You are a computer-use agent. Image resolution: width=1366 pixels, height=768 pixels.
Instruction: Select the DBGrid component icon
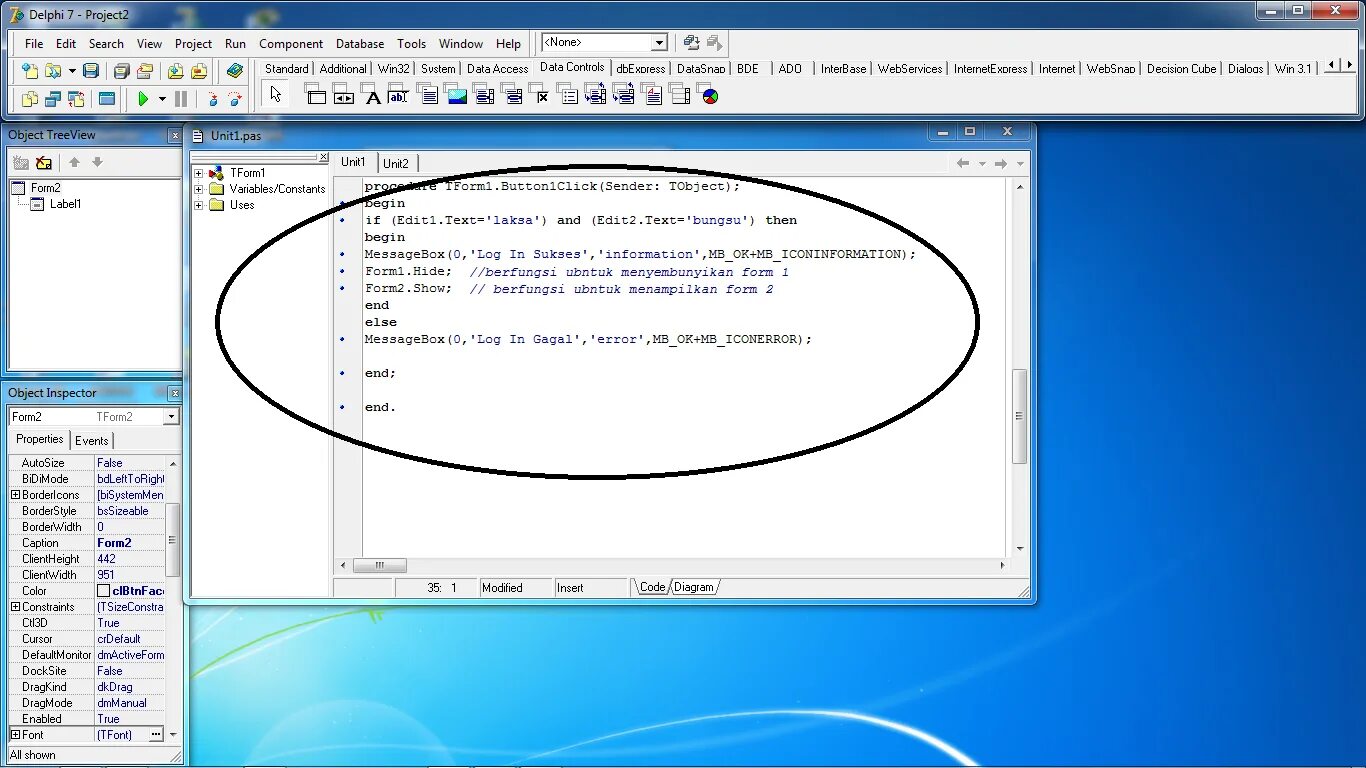pyautogui.click(x=315, y=95)
